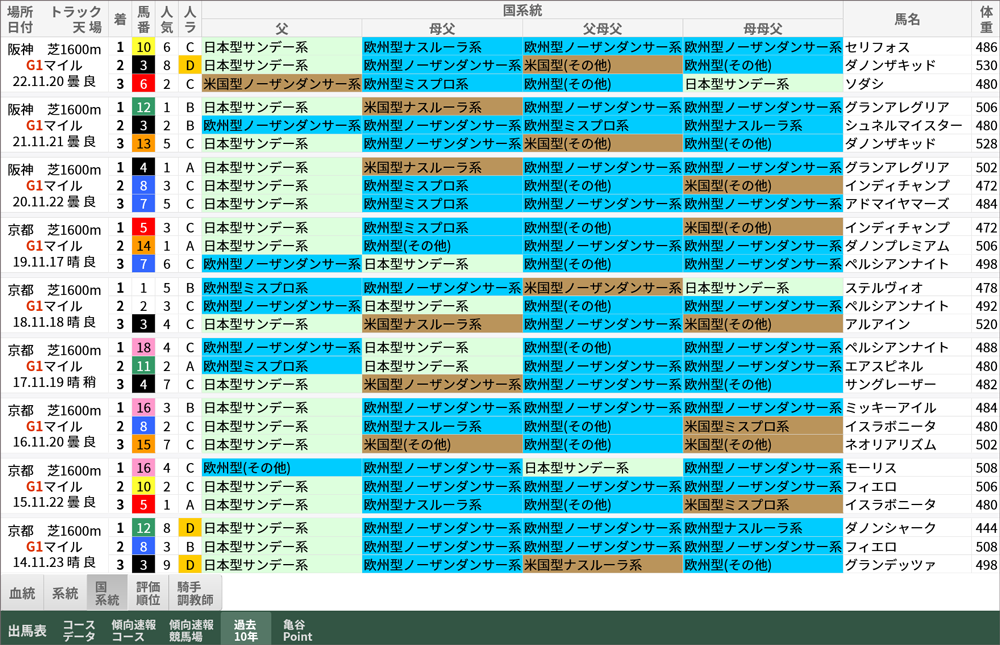The width and height of the screenshot is (1000, 645).
Task: Select the 国系統 tab
Action: coord(107,593)
